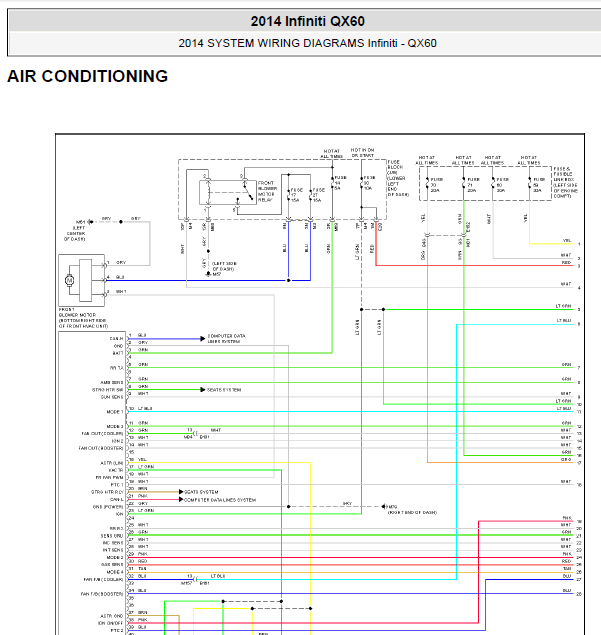Click the 'FUSE 71' label in fusible link box
The image size is (601, 635).
pyautogui.click(x=473, y=185)
